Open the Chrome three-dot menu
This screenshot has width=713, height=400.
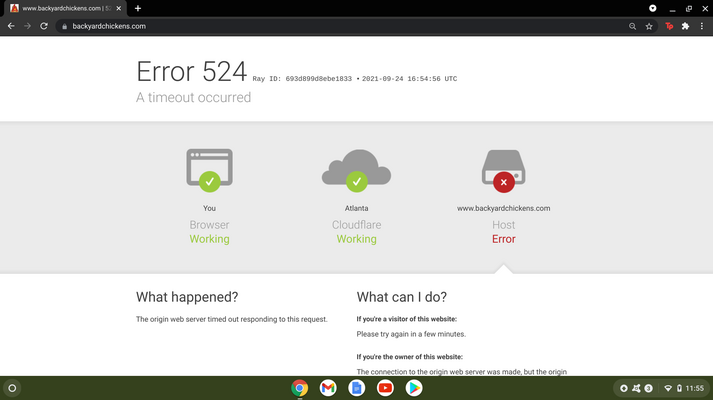(x=702, y=26)
